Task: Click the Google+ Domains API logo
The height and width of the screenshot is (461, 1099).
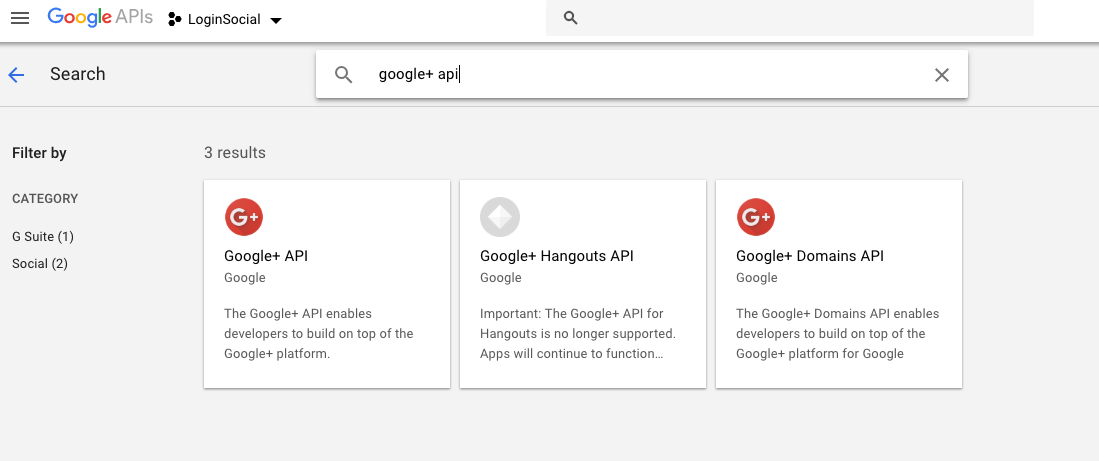Action: [756, 216]
